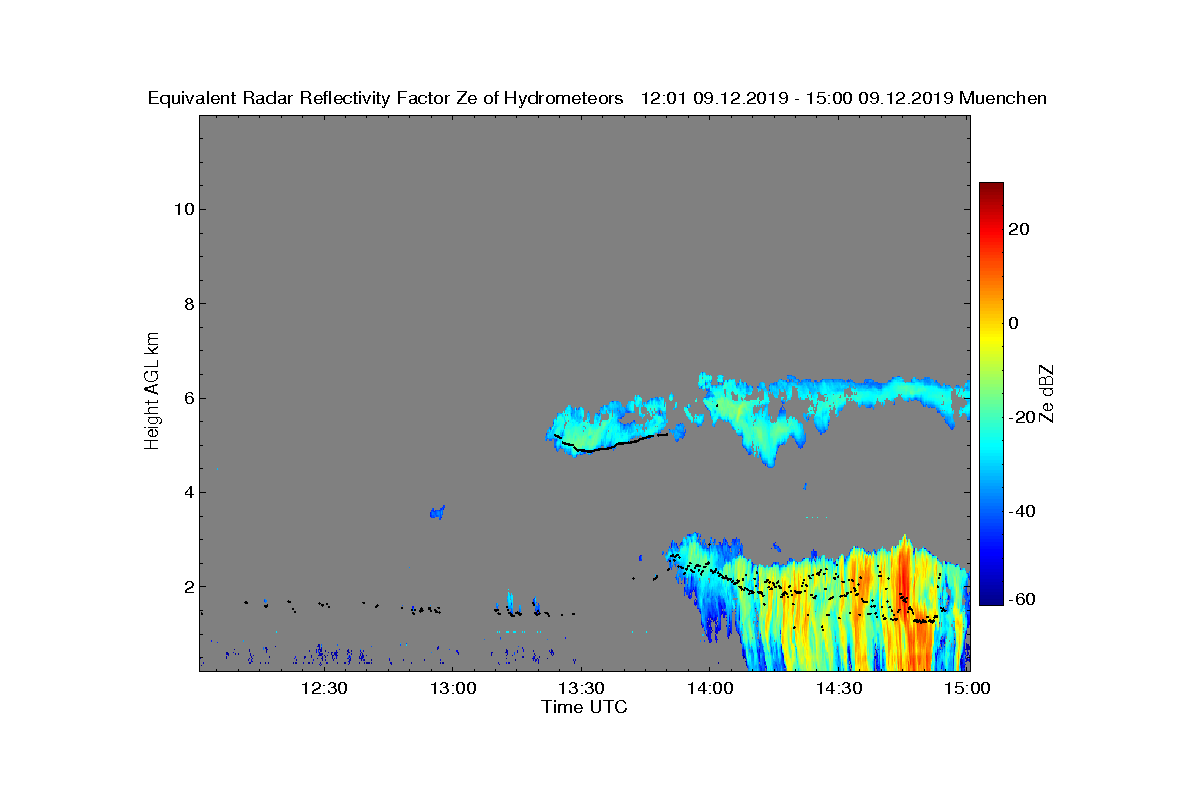Click the 'Time UTC' axis label

(585, 707)
